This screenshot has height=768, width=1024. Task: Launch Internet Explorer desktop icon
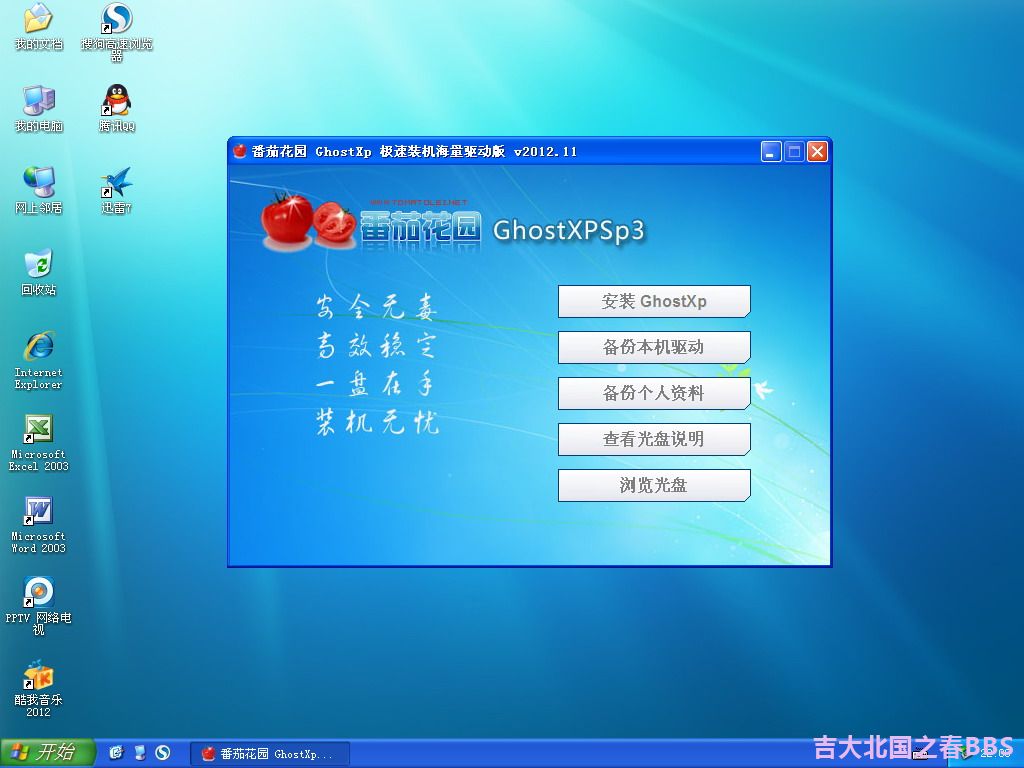point(39,360)
